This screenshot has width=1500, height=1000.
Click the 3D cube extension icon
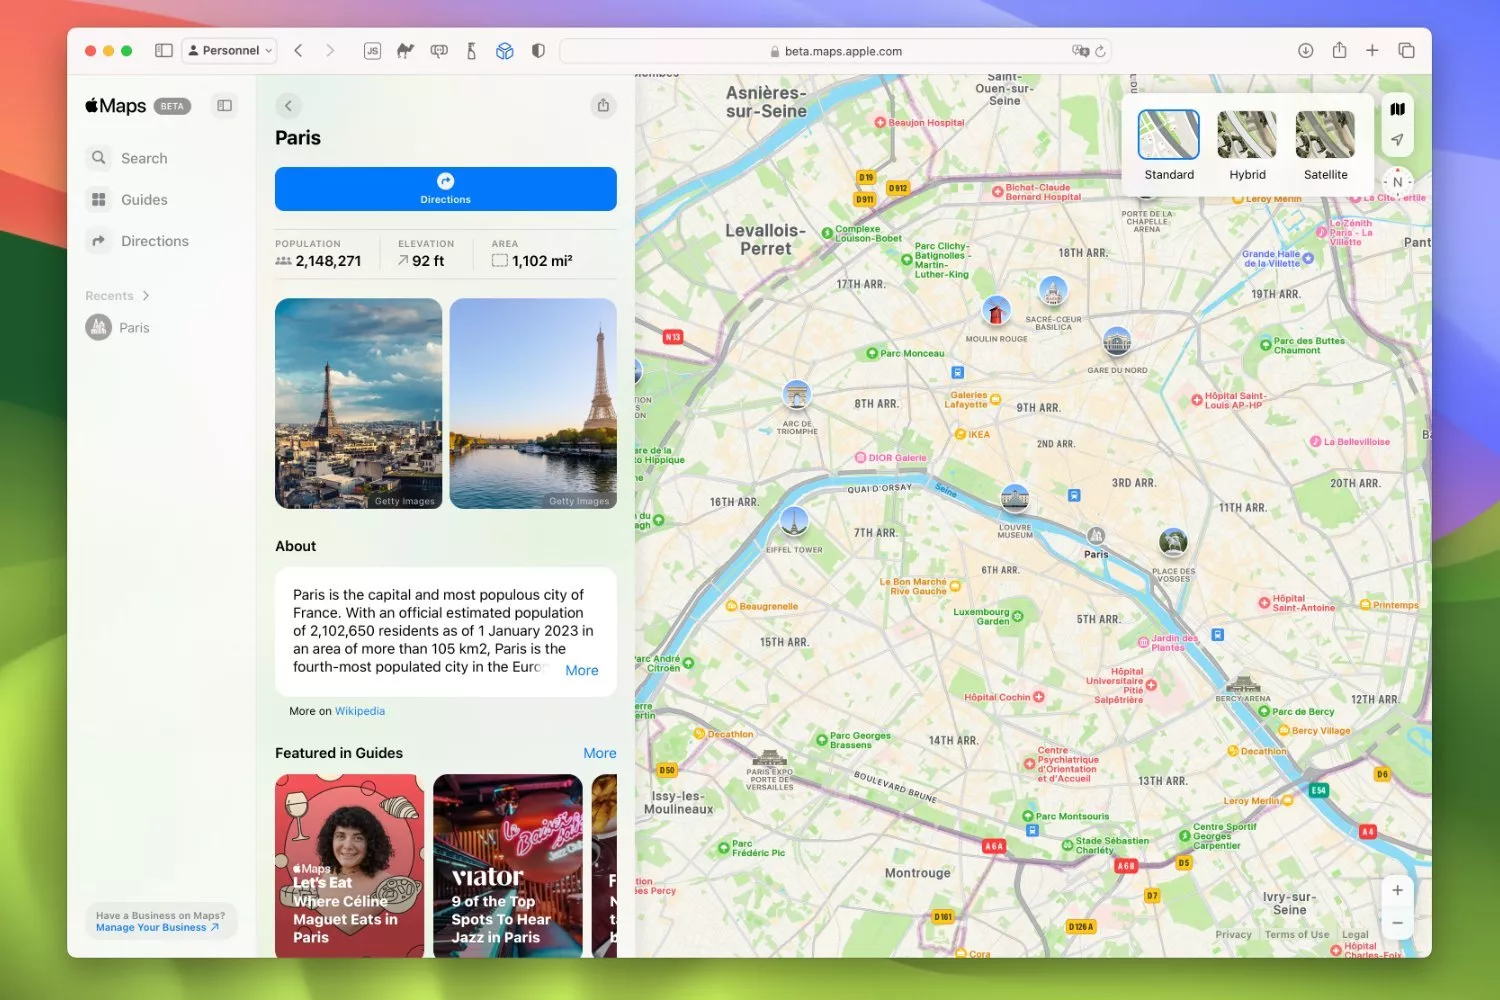(505, 51)
